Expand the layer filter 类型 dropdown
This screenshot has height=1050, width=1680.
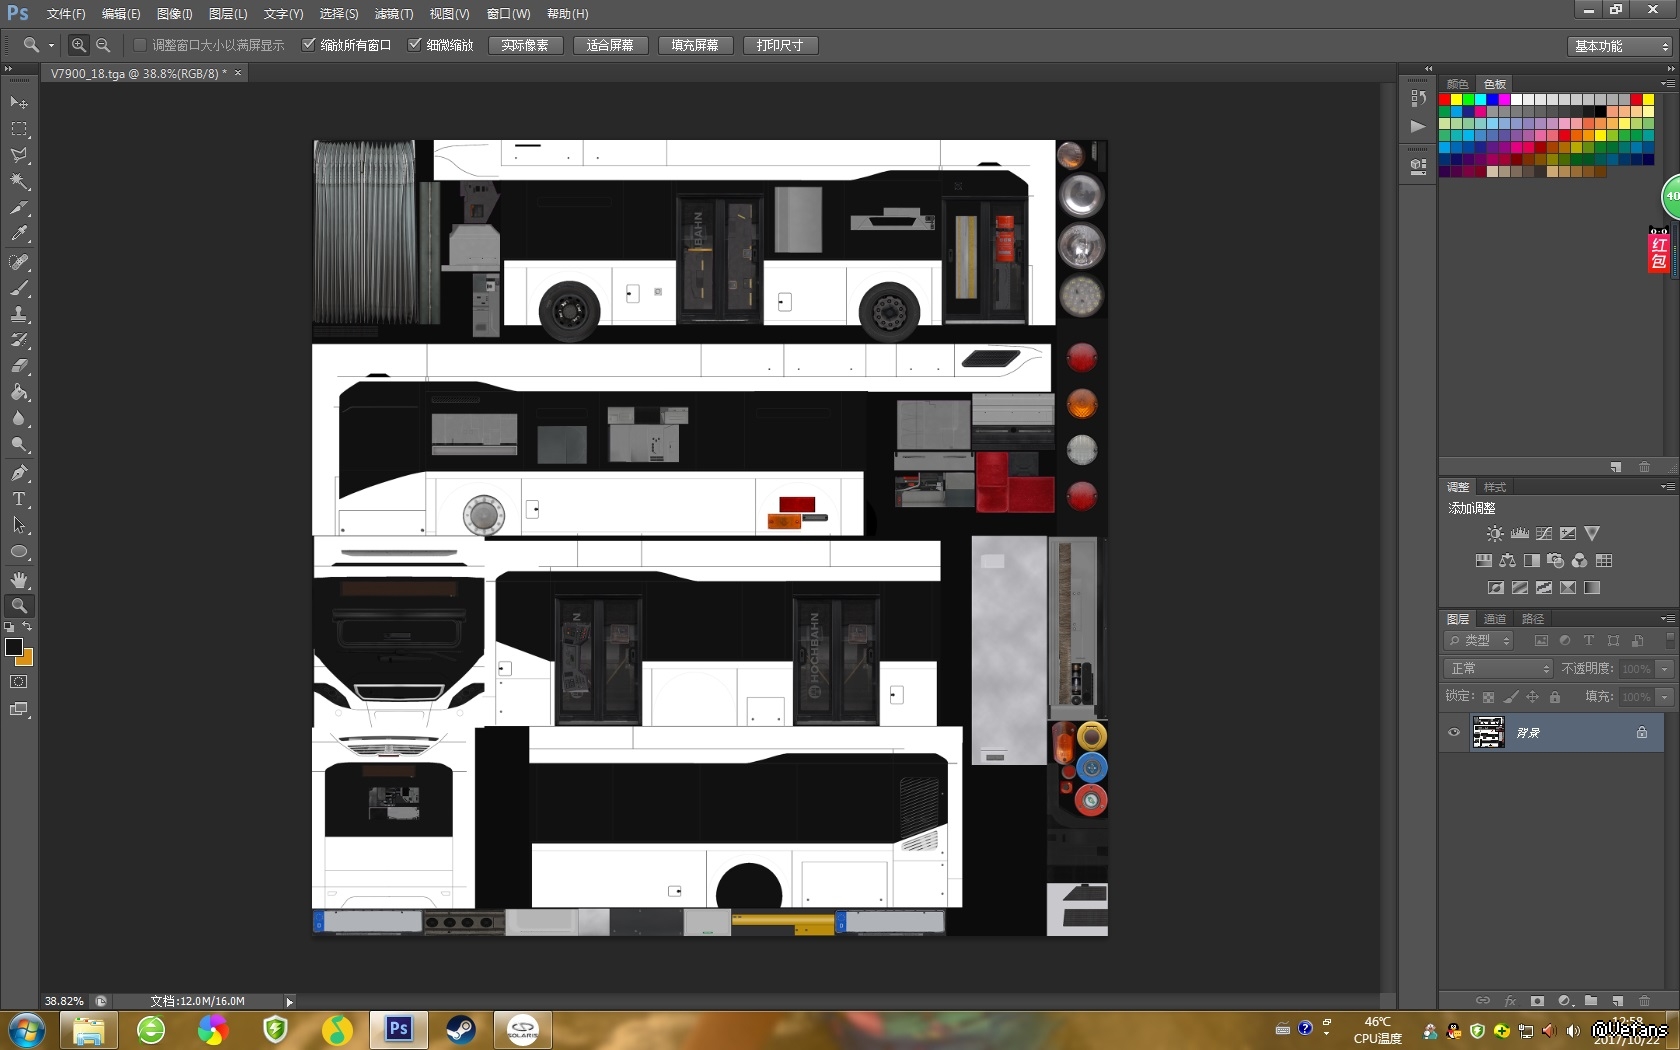1480,641
